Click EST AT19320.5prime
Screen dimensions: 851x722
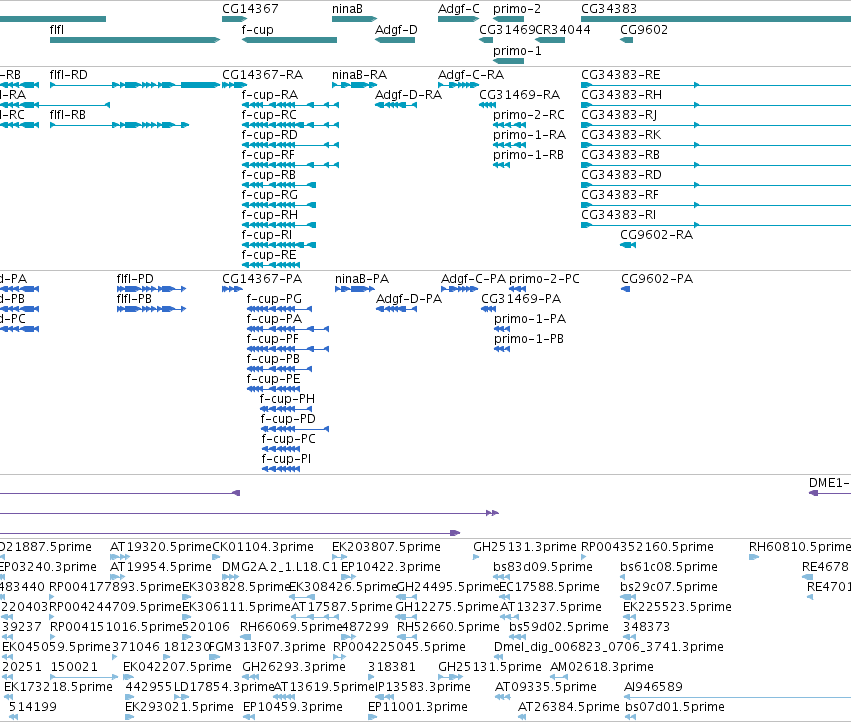coord(161,547)
